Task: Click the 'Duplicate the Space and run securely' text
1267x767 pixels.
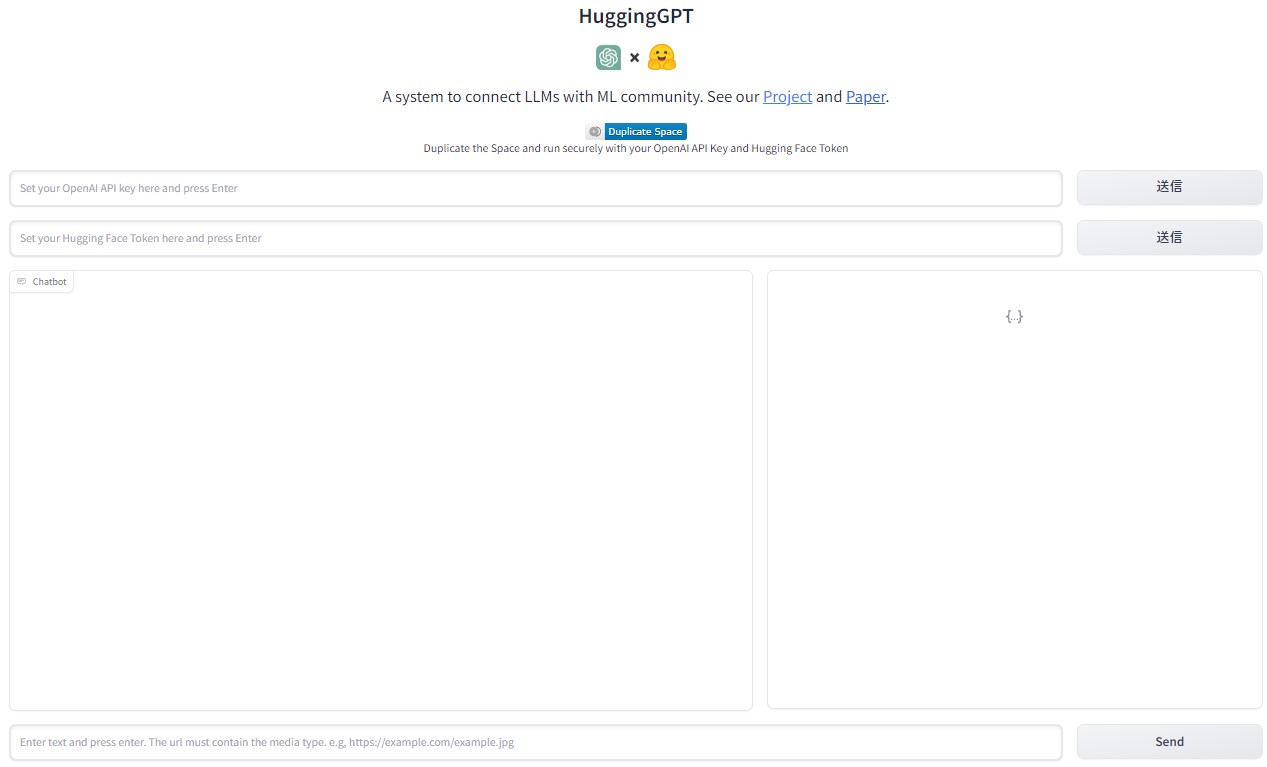Action: tap(635, 148)
